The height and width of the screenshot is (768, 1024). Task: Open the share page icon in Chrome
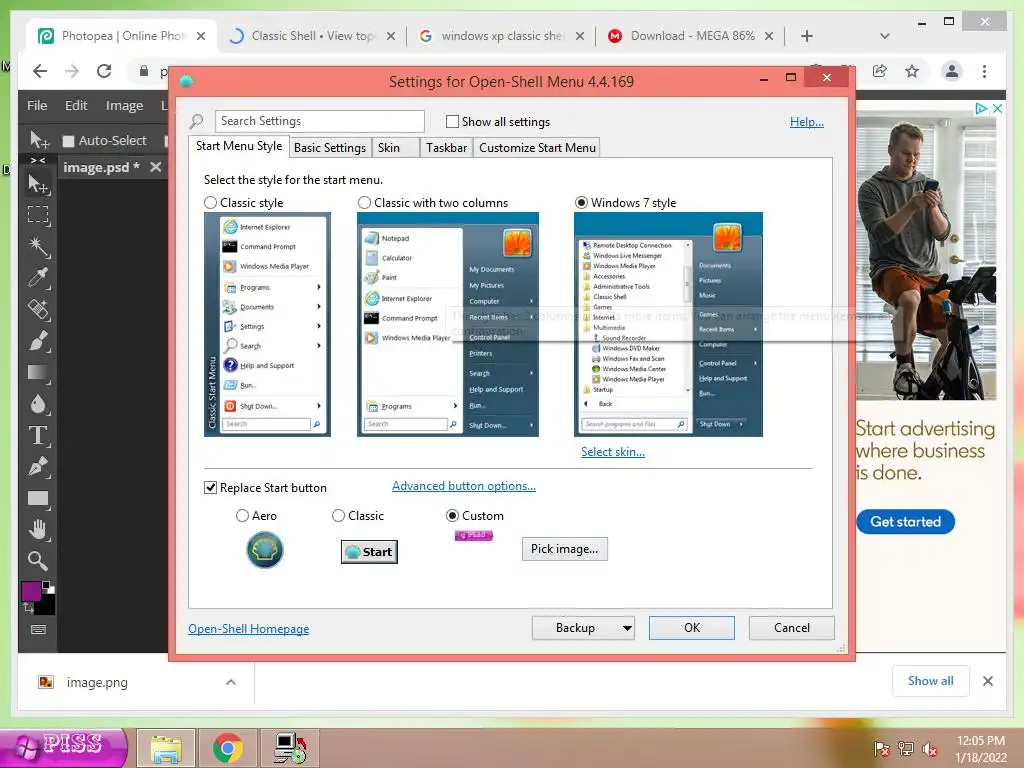(880, 71)
